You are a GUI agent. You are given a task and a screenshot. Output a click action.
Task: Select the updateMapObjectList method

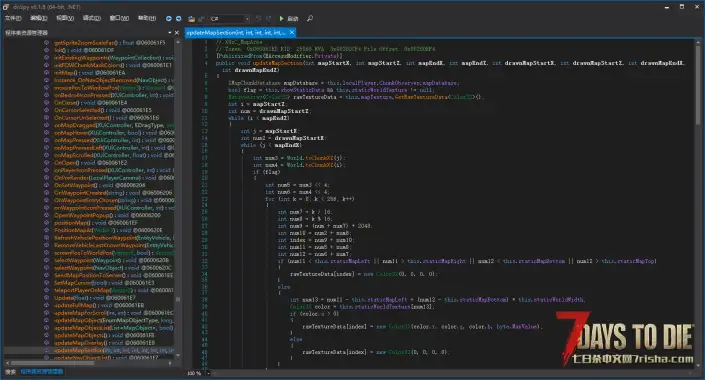pos(113,328)
